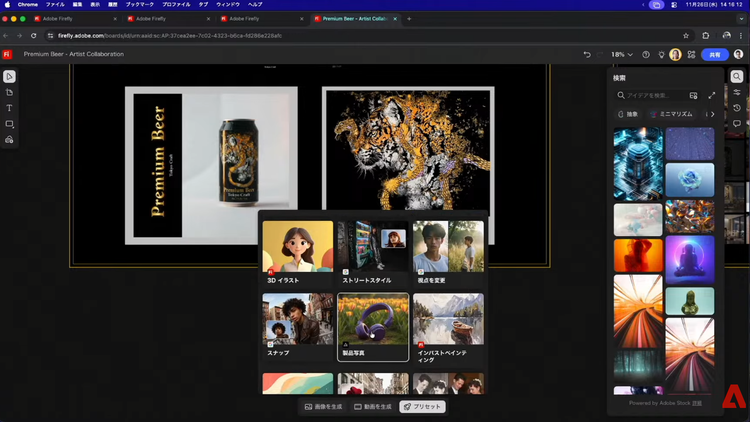The height and width of the screenshot is (422, 750).
Task: Select the ミニマリズム filter chip
Action: click(x=674, y=115)
